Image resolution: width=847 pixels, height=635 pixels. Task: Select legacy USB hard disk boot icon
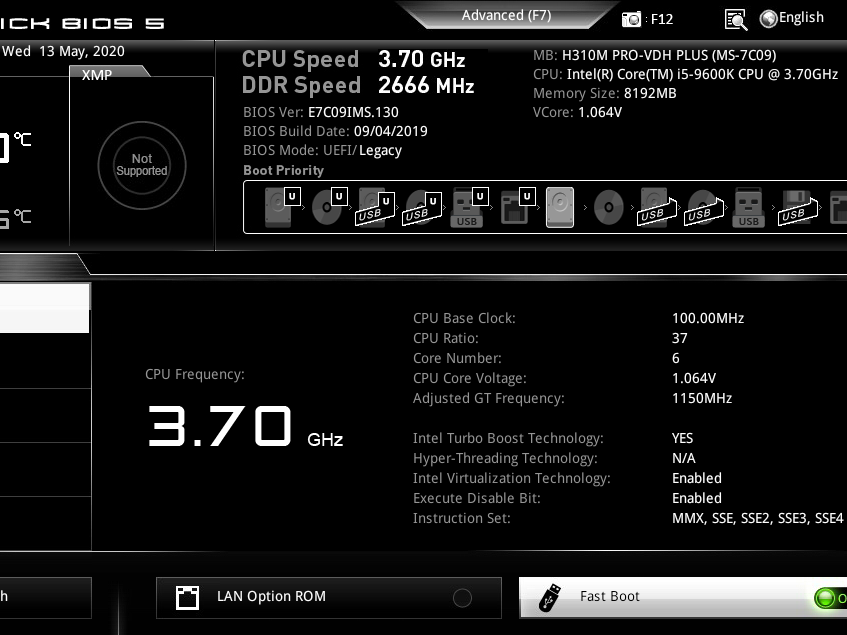coord(656,207)
